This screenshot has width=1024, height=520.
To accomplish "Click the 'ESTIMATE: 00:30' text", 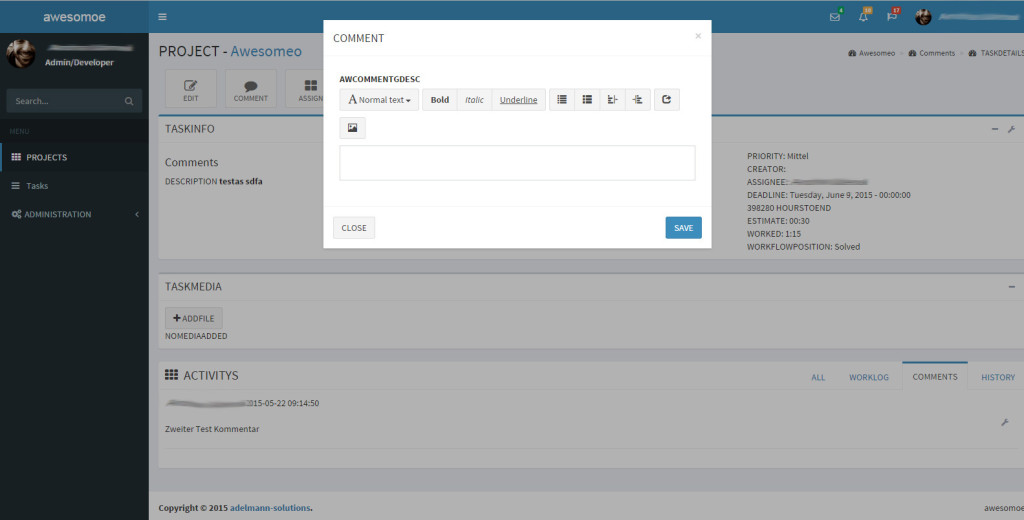I will coord(778,221).
